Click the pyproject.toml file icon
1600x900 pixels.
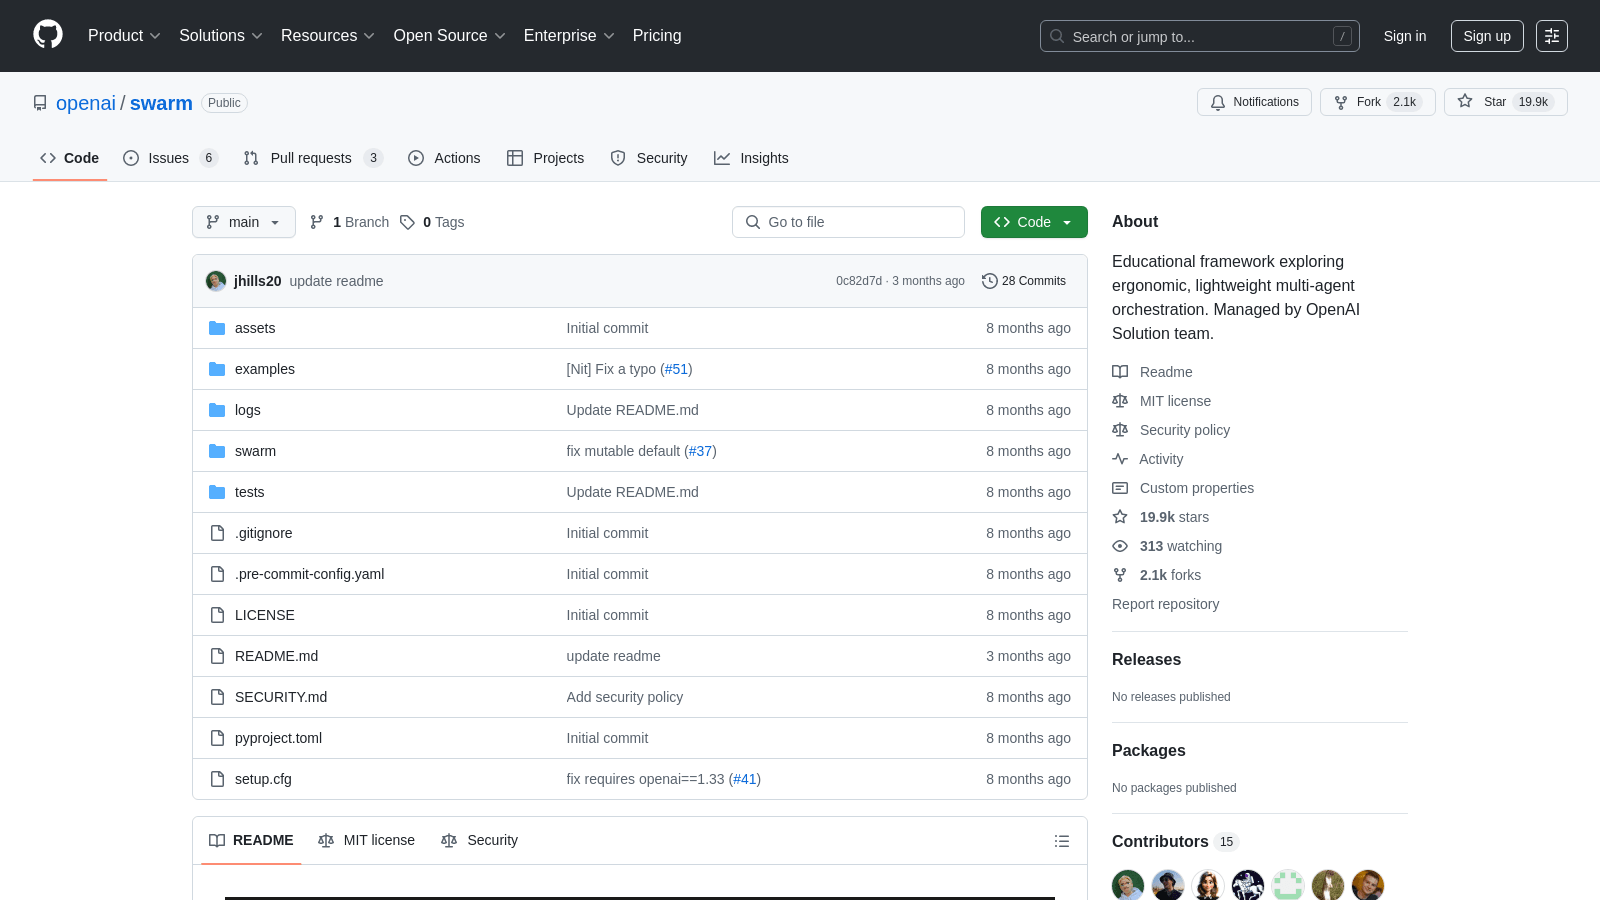pos(217,738)
